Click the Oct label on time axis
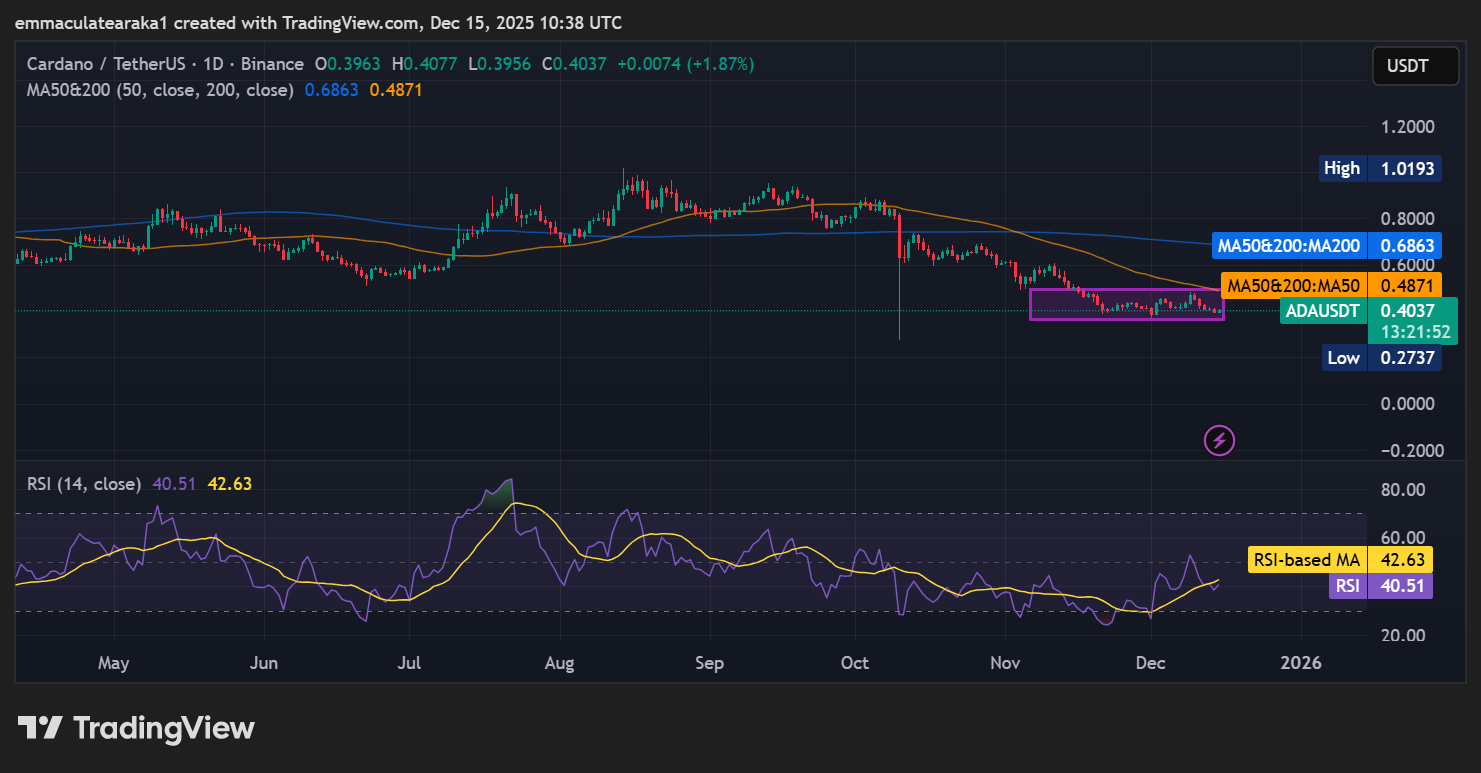Screen dimensions: 1481x773 pyautogui.click(x=856, y=663)
